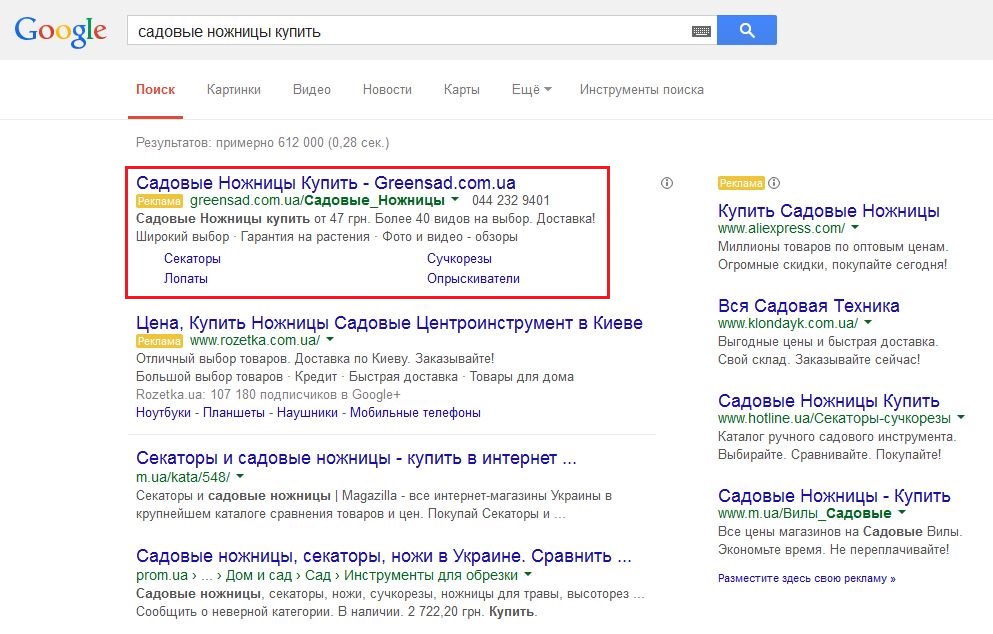Expand arrow next to www.klondayk.com.ua URL
The width and height of the screenshot is (993, 634).
tap(868, 323)
